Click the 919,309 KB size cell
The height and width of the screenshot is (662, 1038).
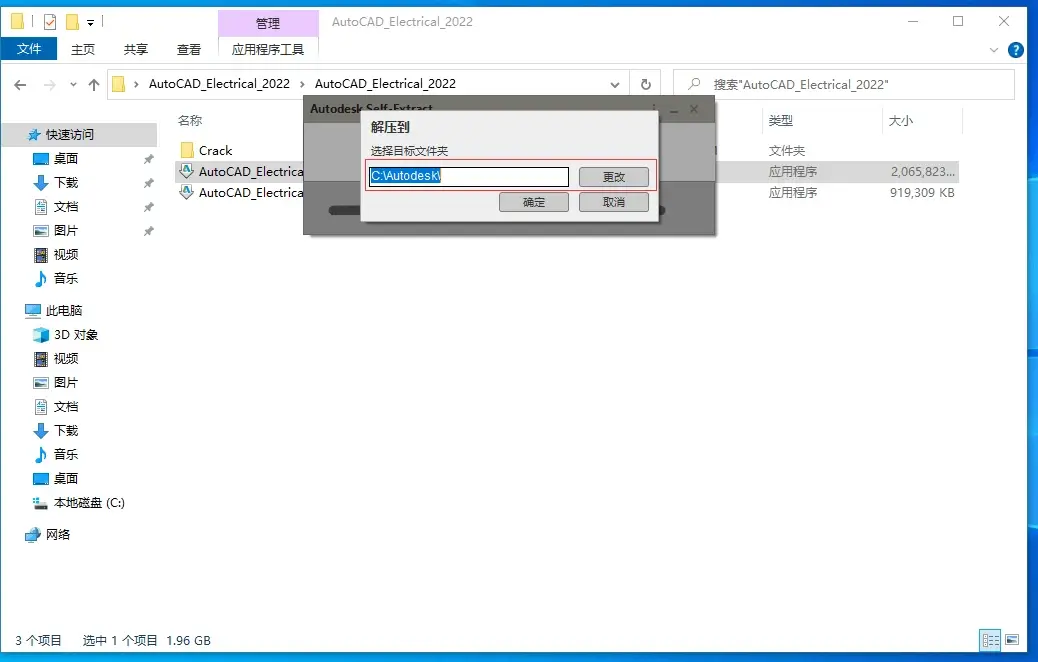(x=922, y=193)
